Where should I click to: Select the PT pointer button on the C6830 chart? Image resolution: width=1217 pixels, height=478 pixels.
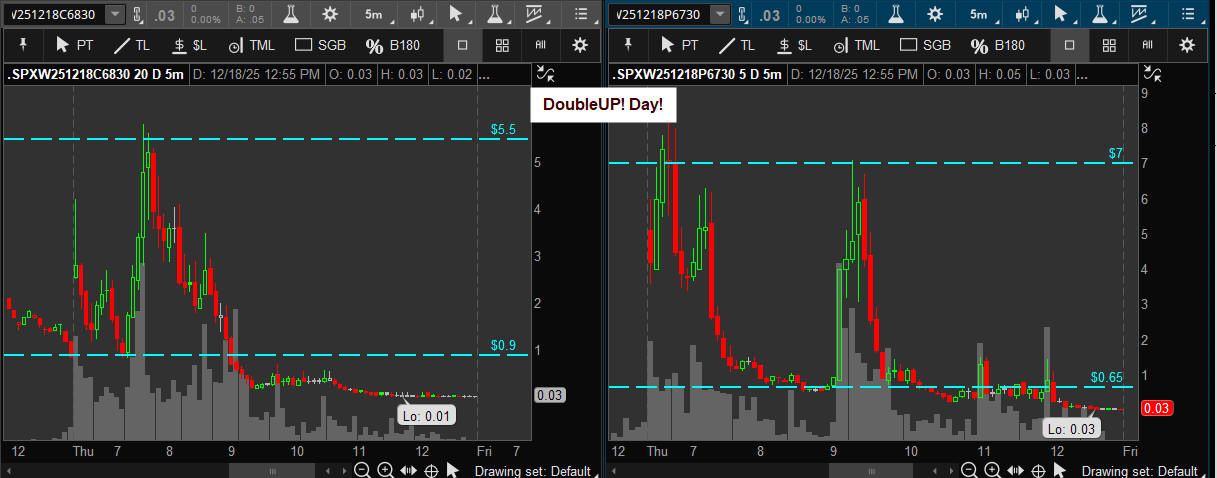76,45
